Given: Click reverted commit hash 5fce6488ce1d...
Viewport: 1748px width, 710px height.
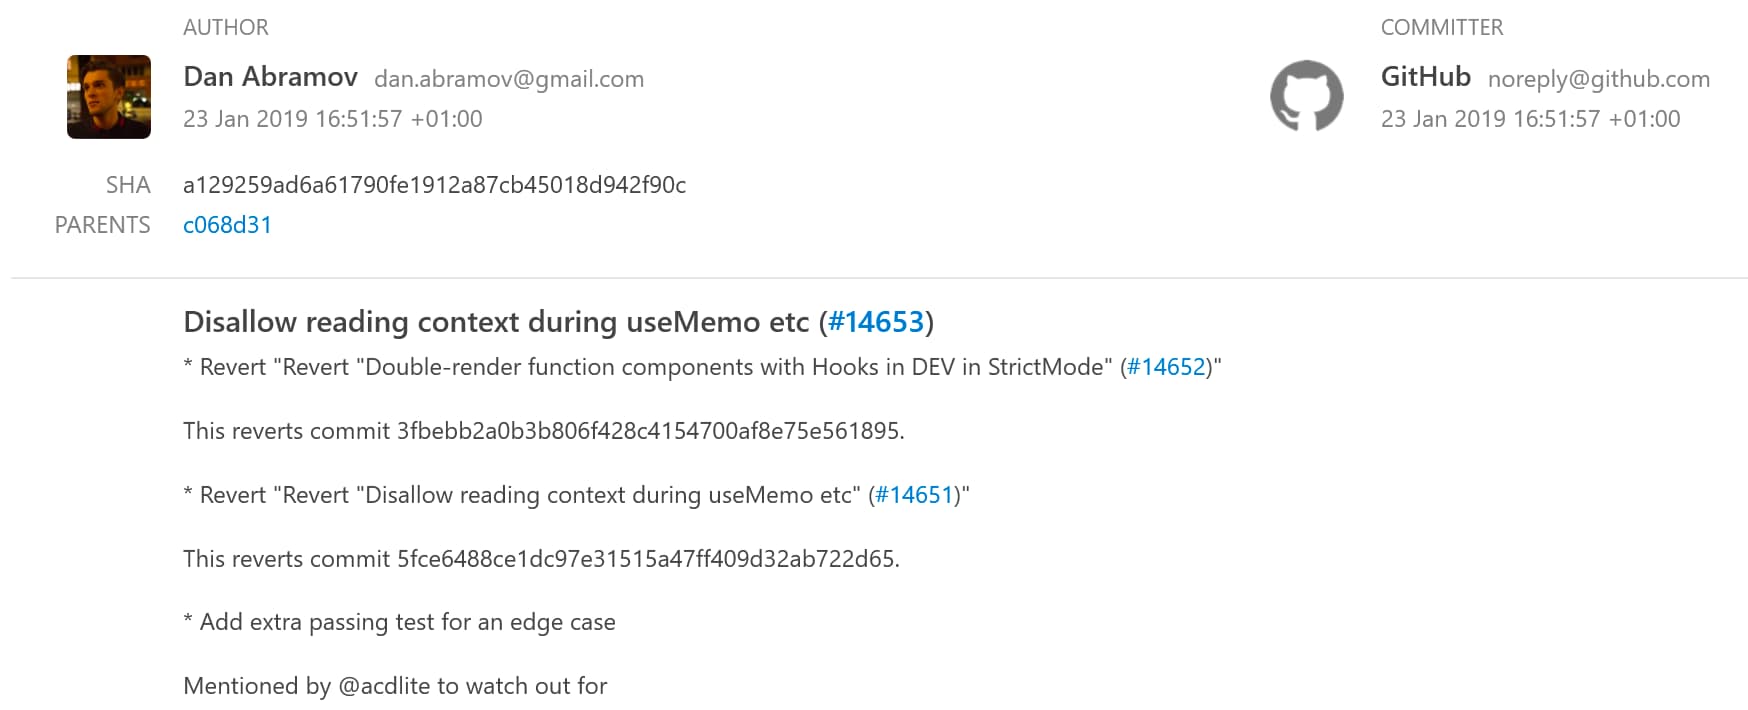Looking at the screenshot, I should tap(646, 559).
